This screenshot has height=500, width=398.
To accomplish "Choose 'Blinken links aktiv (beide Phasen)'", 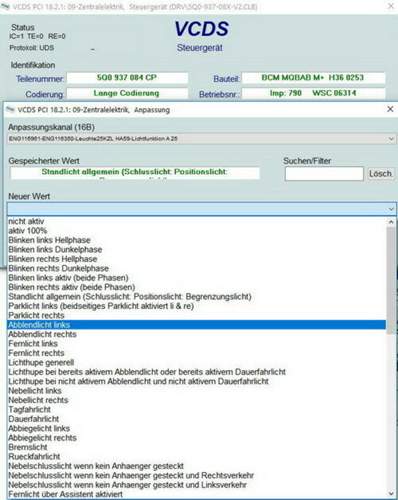I will [197, 278].
